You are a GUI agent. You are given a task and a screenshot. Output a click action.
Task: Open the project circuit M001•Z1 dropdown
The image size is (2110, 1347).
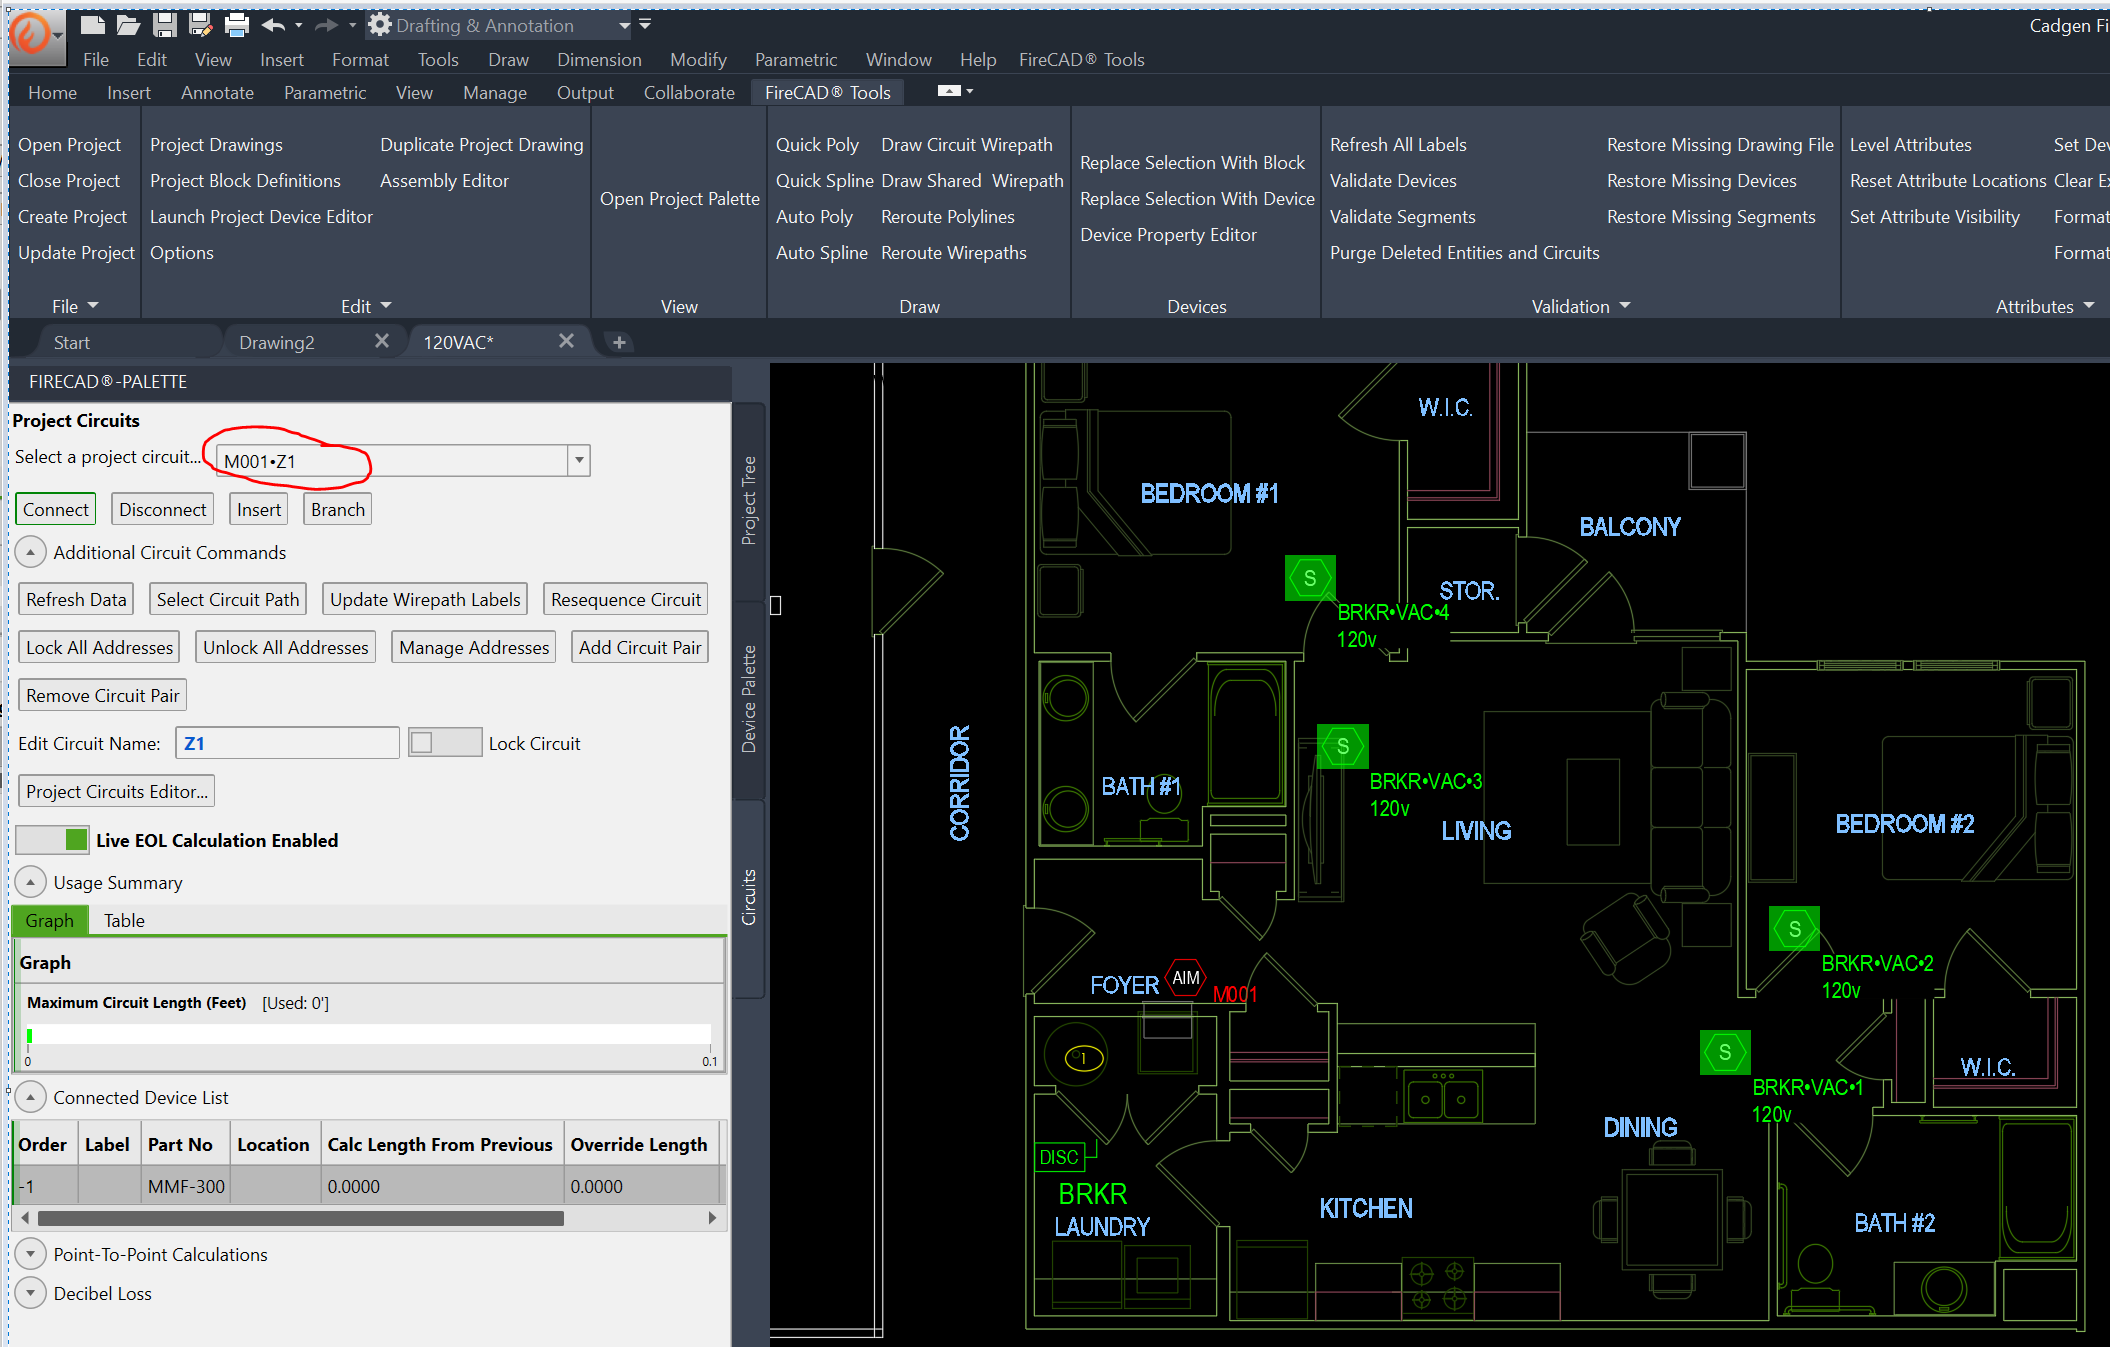(x=579, y=460)
